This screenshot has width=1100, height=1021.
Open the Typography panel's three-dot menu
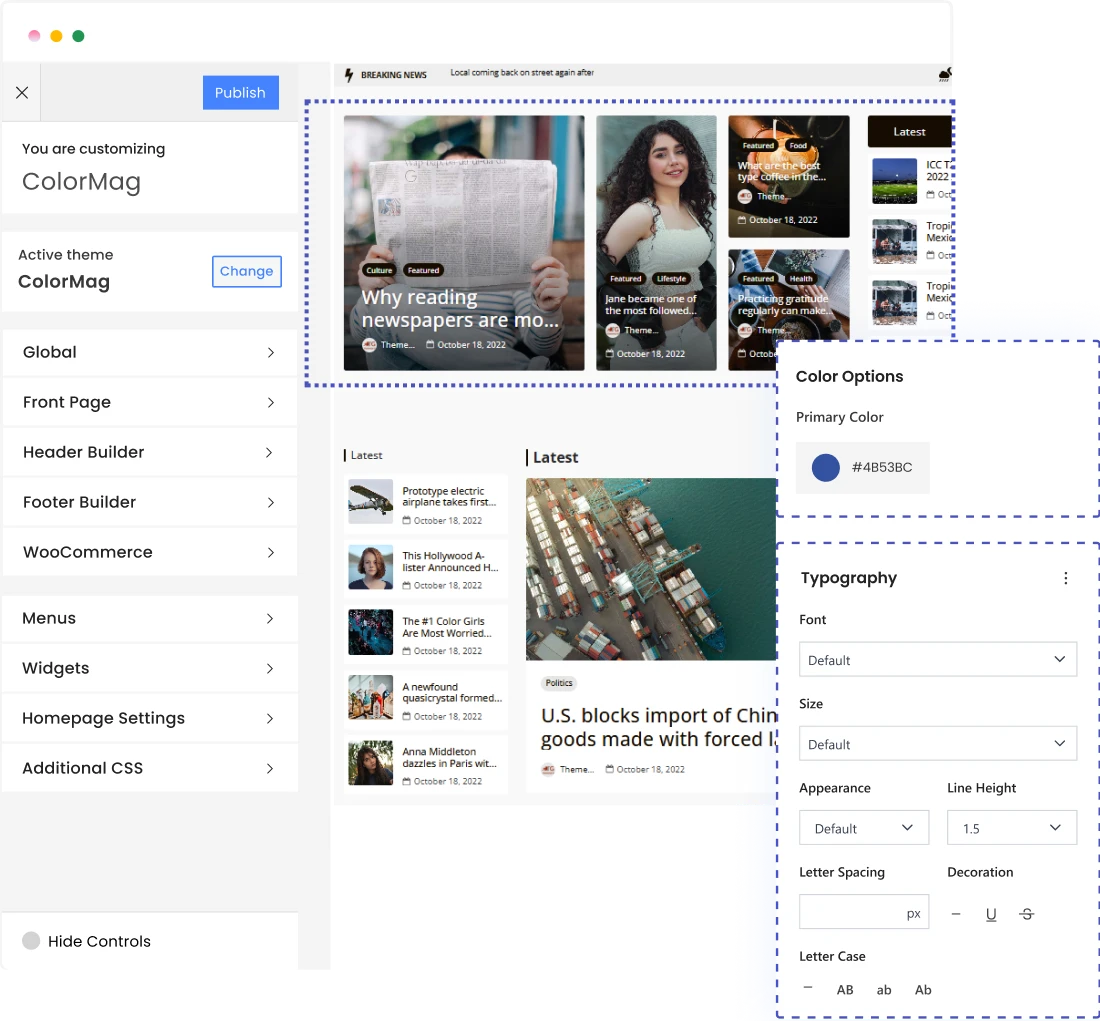1065,577
